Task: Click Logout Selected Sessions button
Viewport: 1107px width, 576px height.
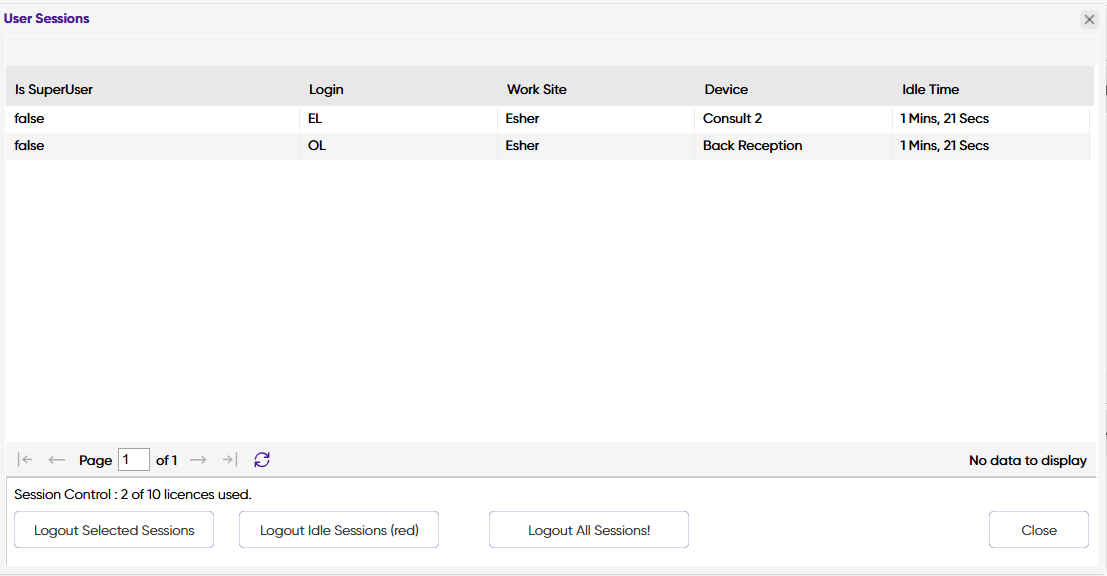Action: click(114, 530)
